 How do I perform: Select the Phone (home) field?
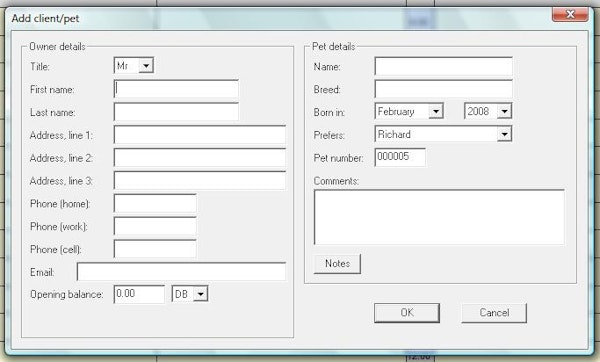point(155,203)
